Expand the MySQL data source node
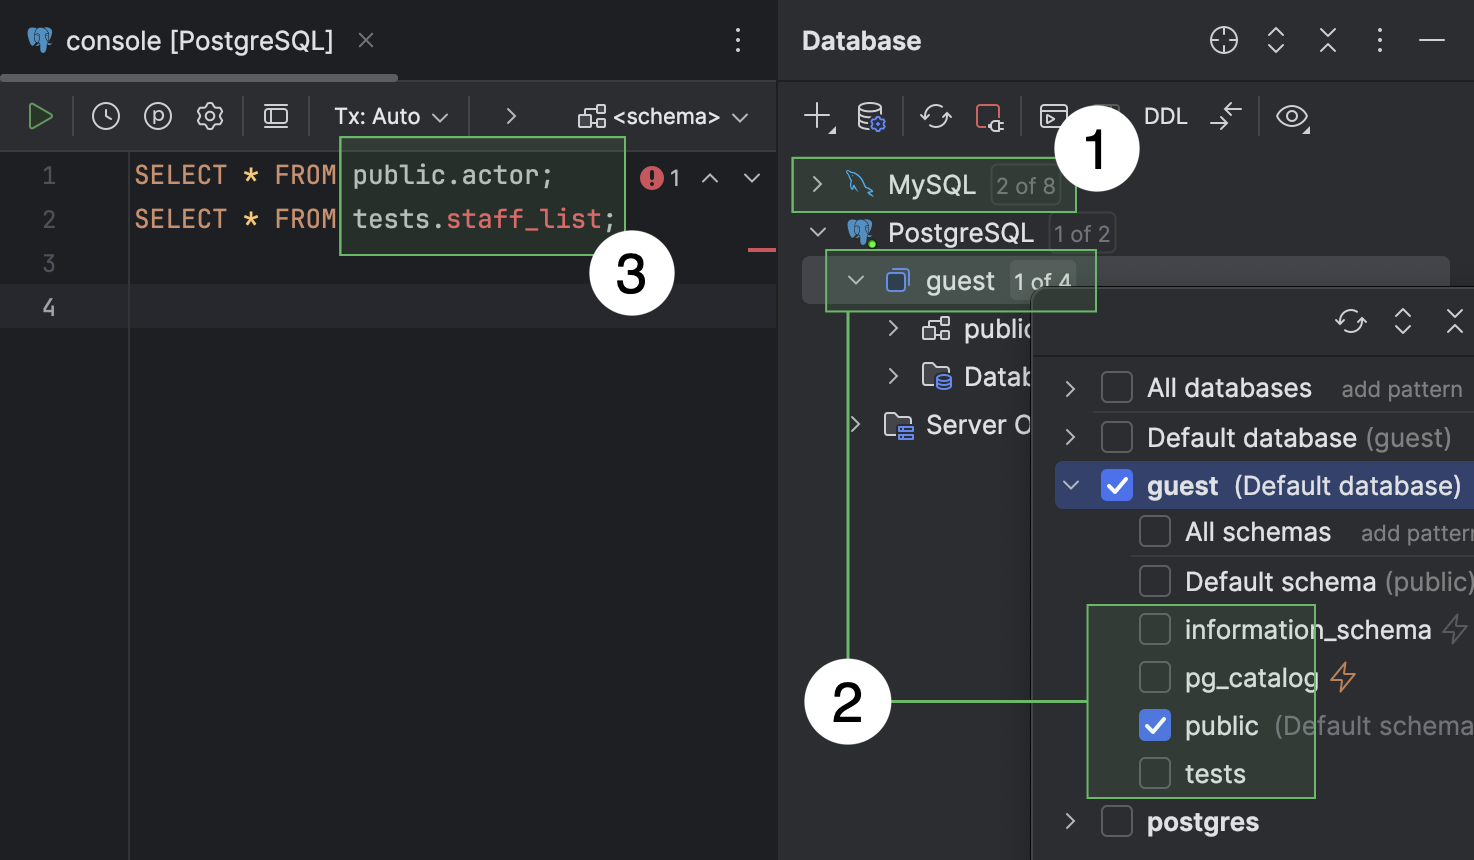 click(817, 184)
